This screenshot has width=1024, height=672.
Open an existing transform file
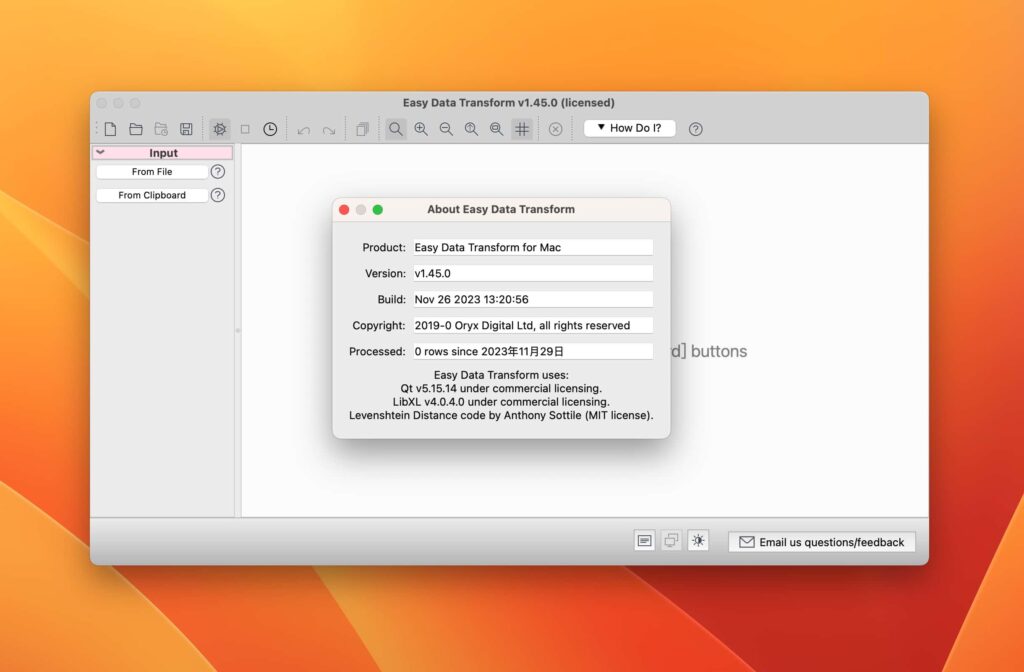135,129
